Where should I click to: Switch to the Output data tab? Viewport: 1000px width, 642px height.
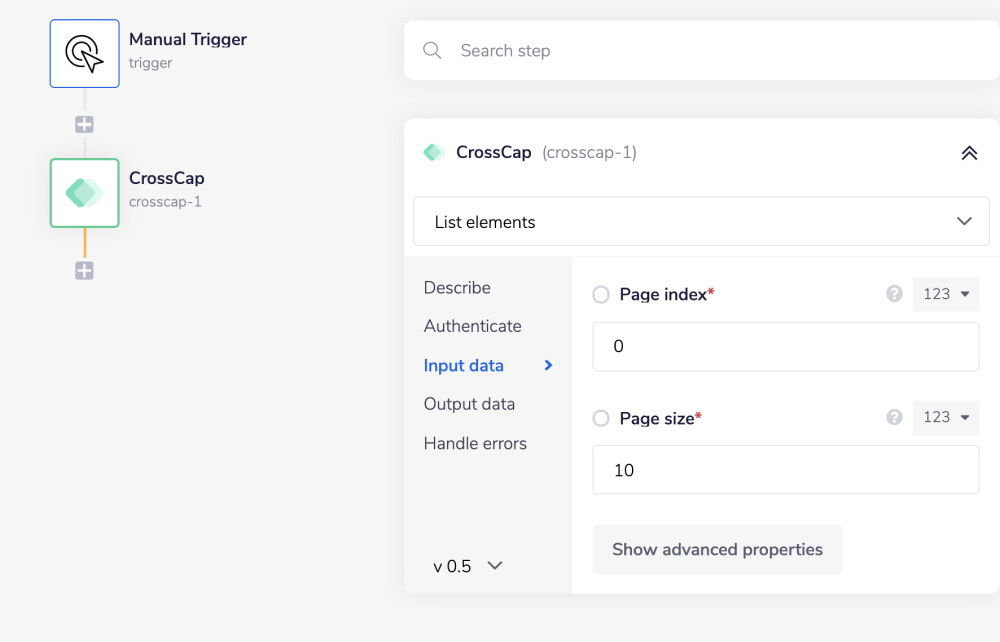click(x=469, y=404)
